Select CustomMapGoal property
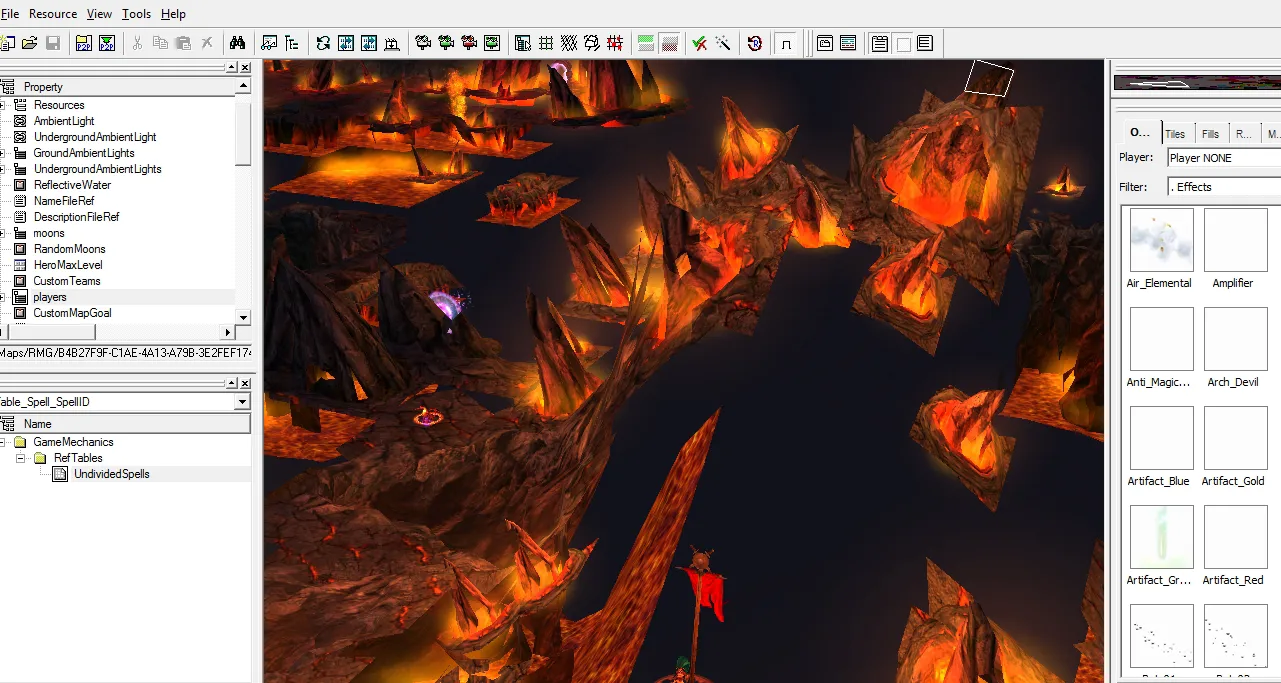 [72, 313]
